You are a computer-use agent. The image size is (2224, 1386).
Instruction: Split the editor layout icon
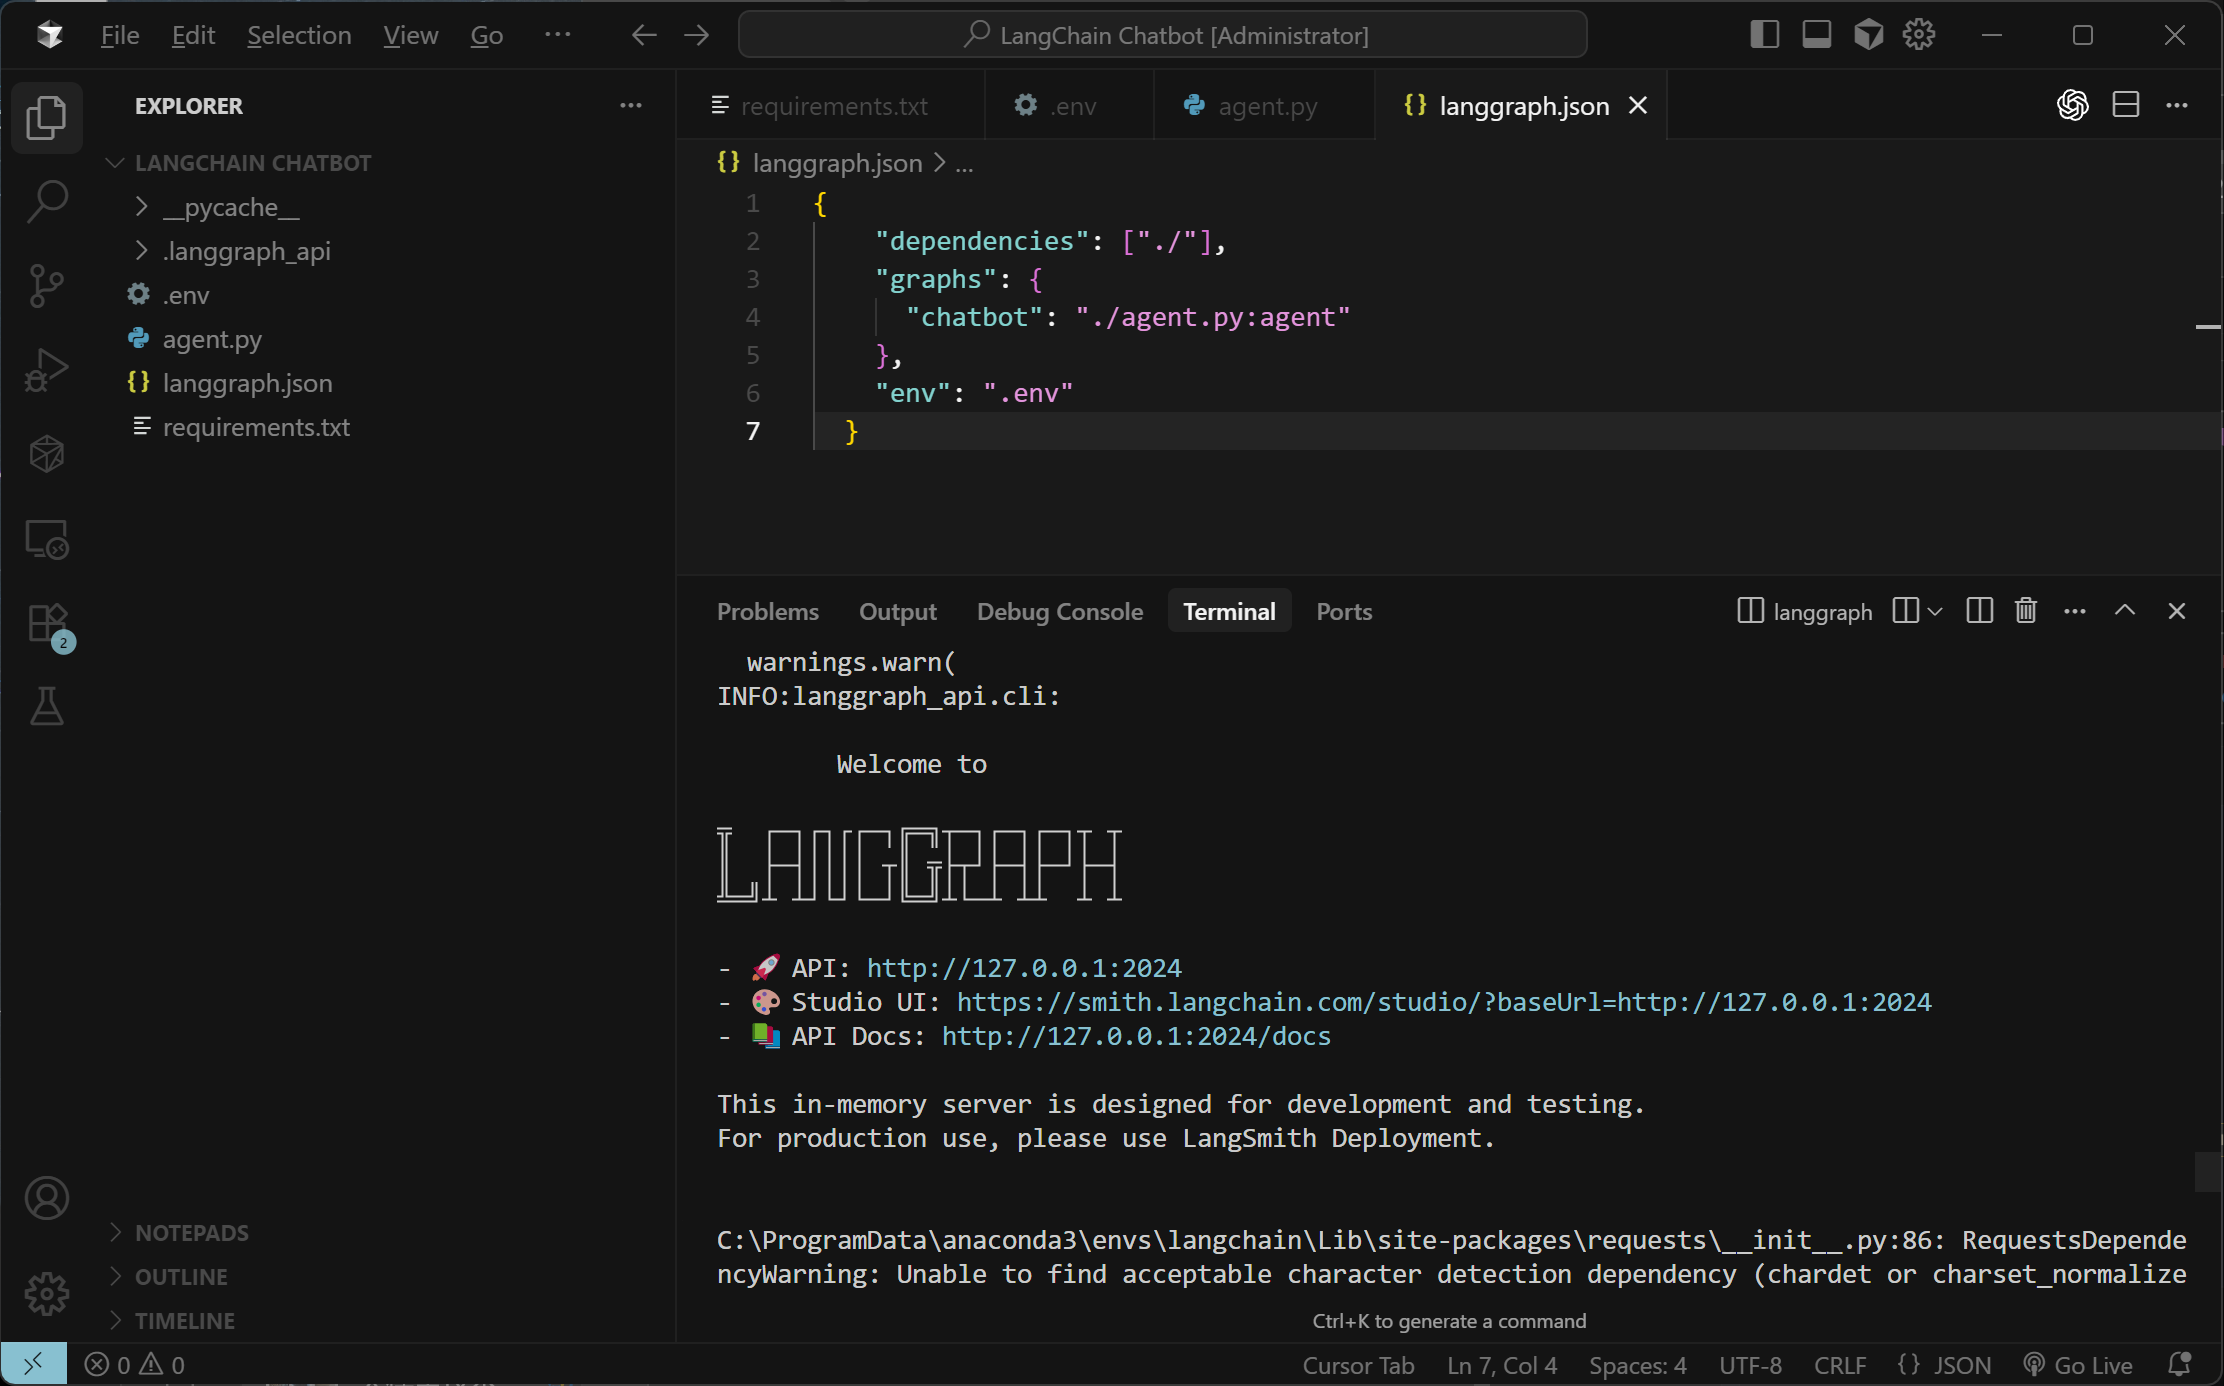tap(2126, 105)
